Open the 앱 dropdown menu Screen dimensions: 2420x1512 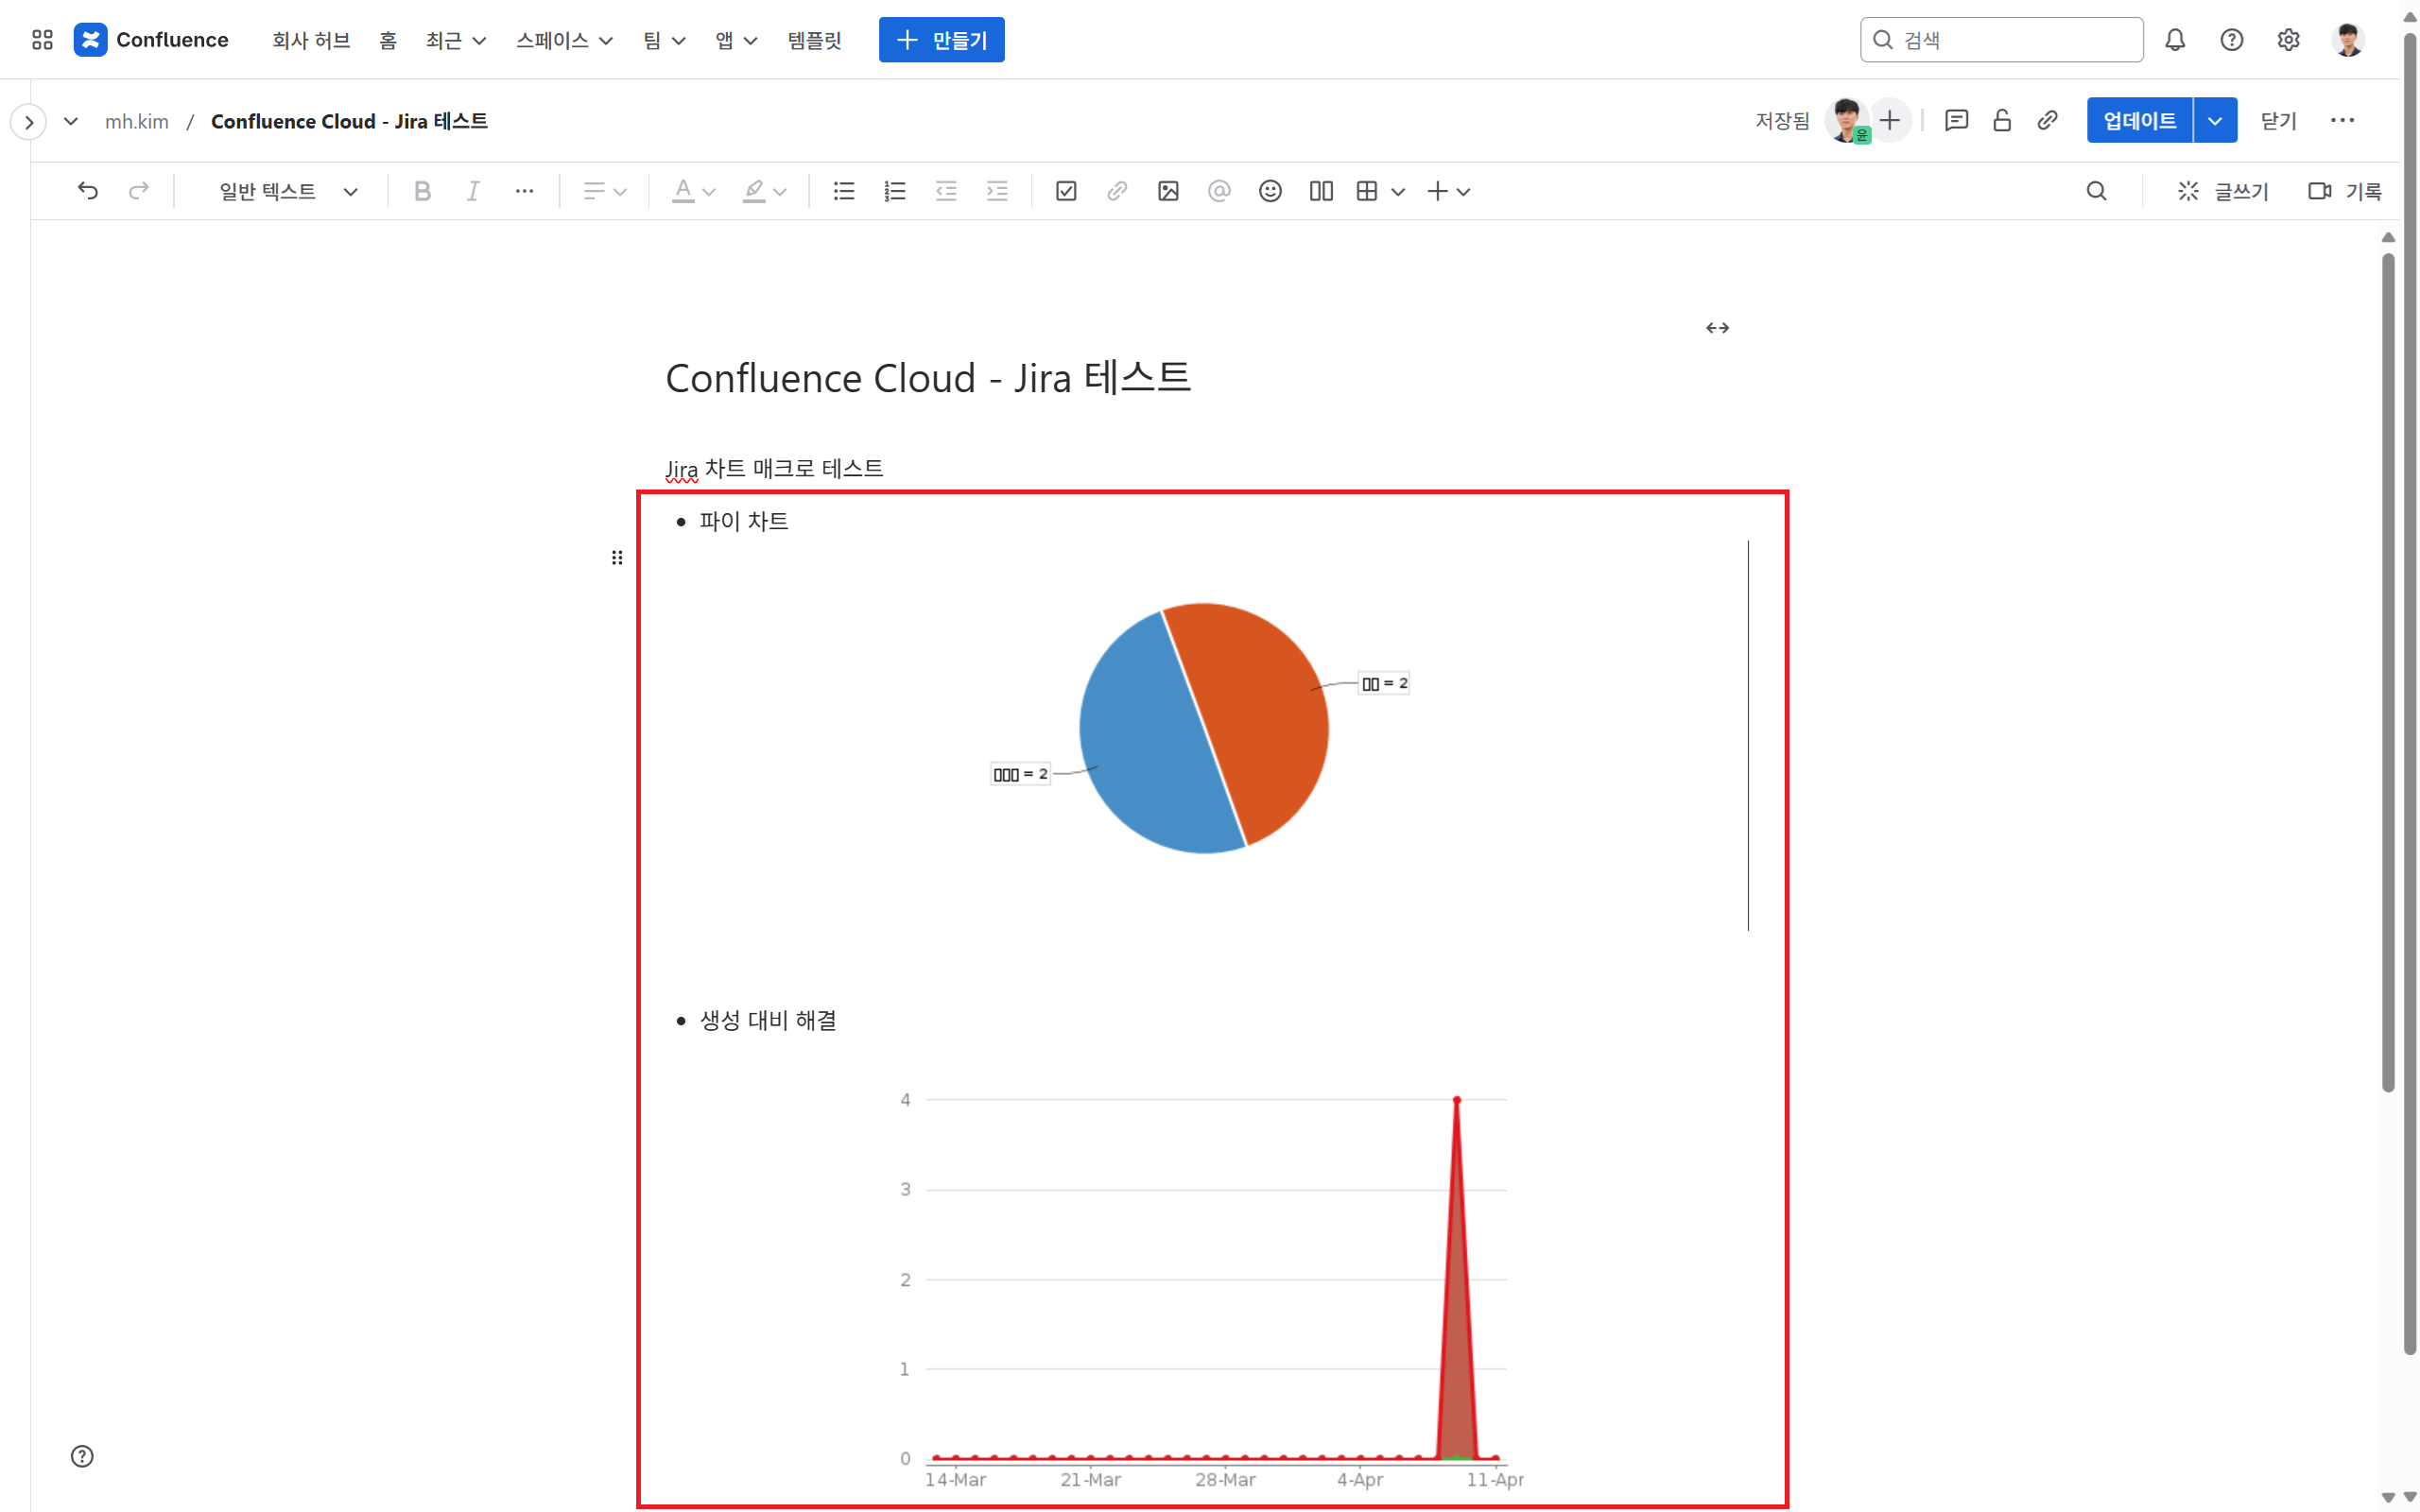[736, 40]
